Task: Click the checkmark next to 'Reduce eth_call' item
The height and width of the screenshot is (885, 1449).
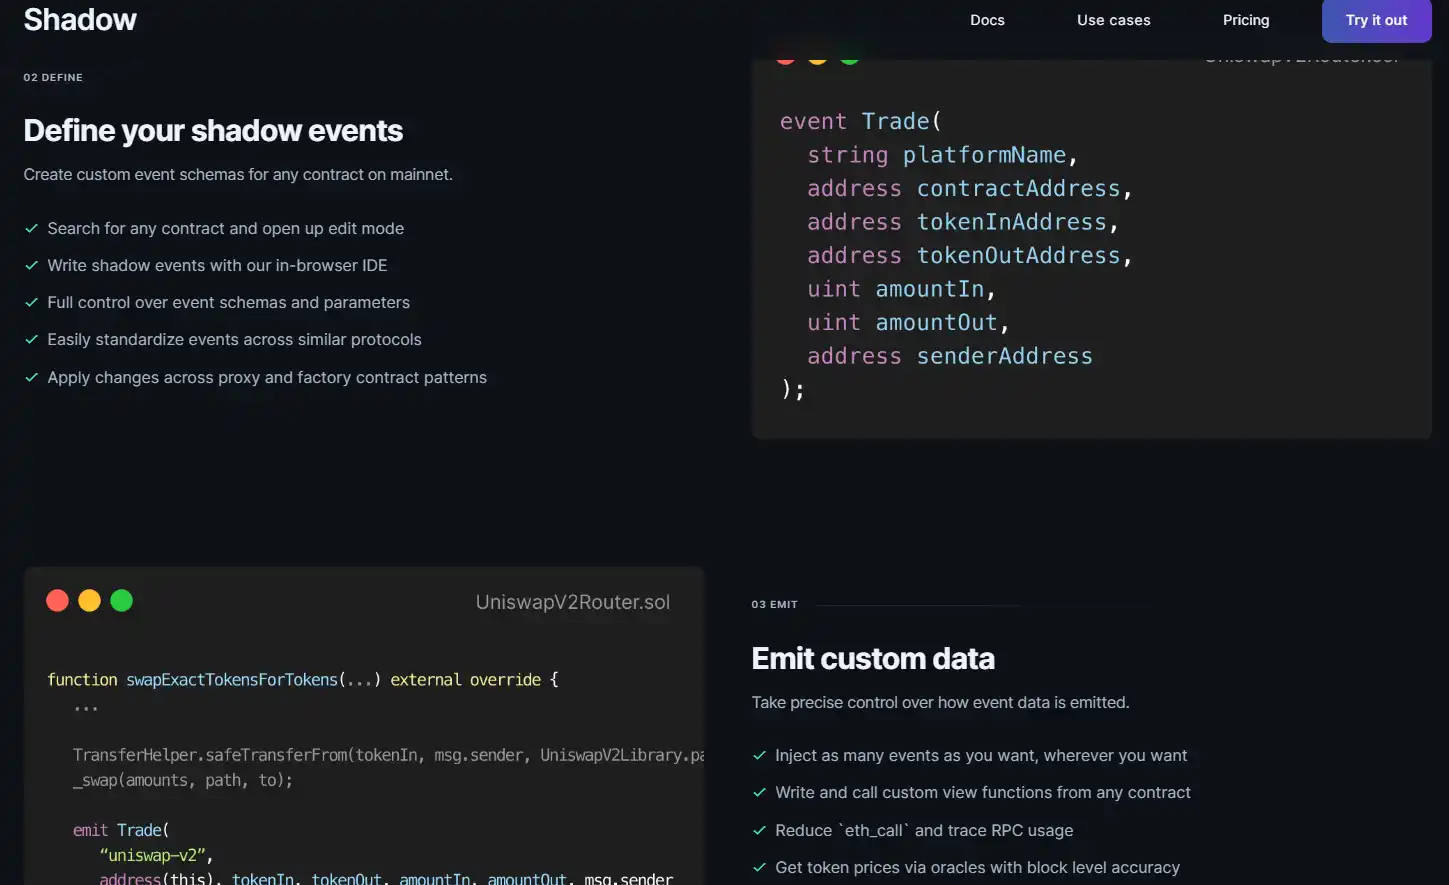Action: click(x=760, y=830)
